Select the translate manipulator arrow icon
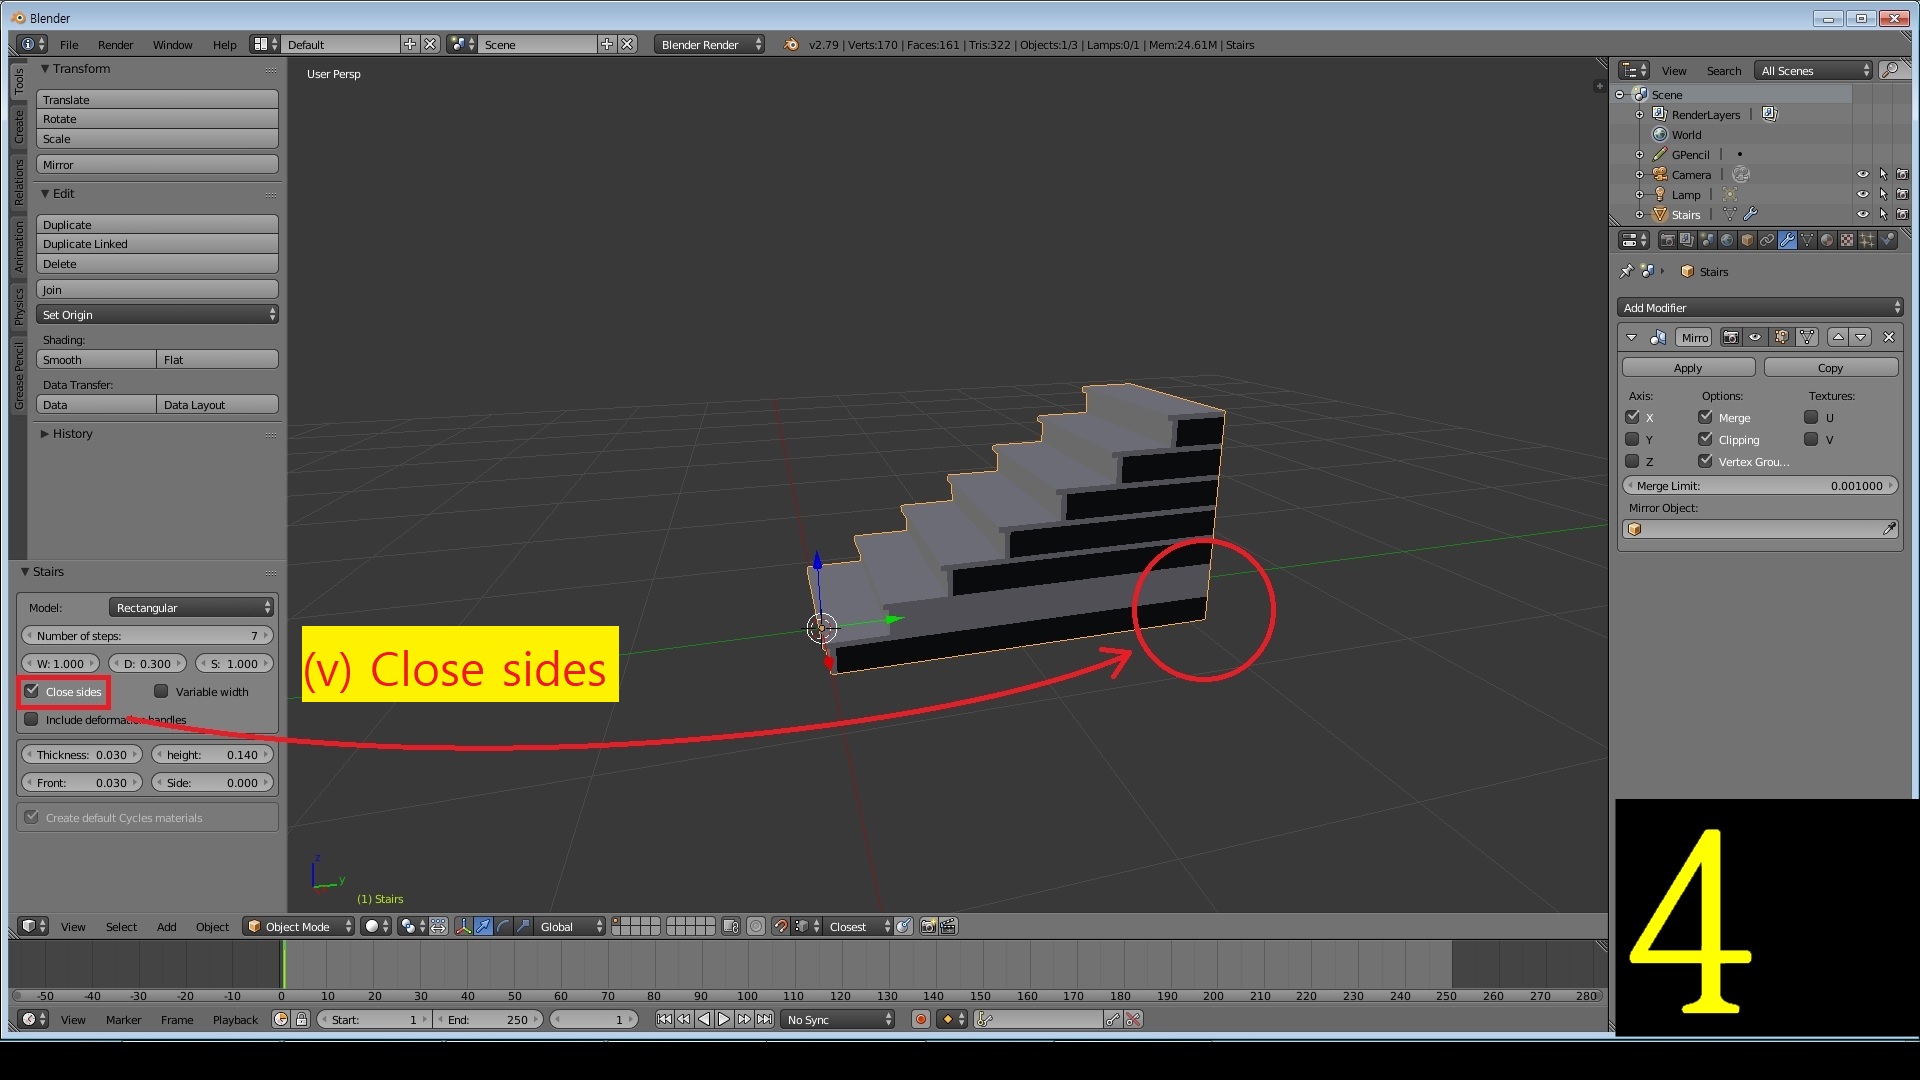This screenshot has height=1080, width=1920. [x=483, y=926]
